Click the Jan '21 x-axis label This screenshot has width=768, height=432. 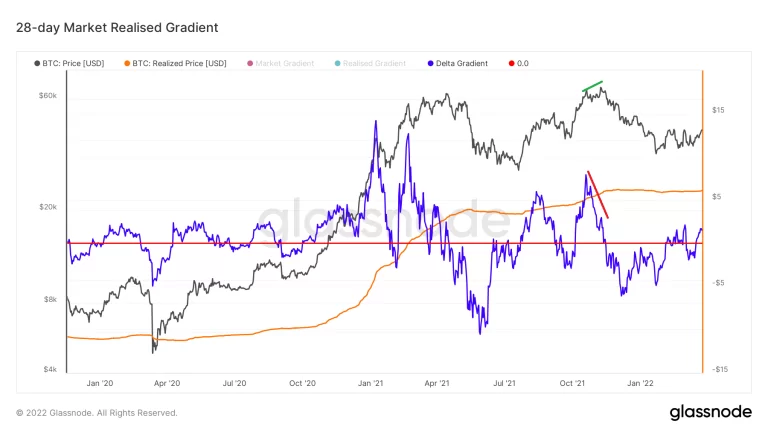tap(370, 383)
